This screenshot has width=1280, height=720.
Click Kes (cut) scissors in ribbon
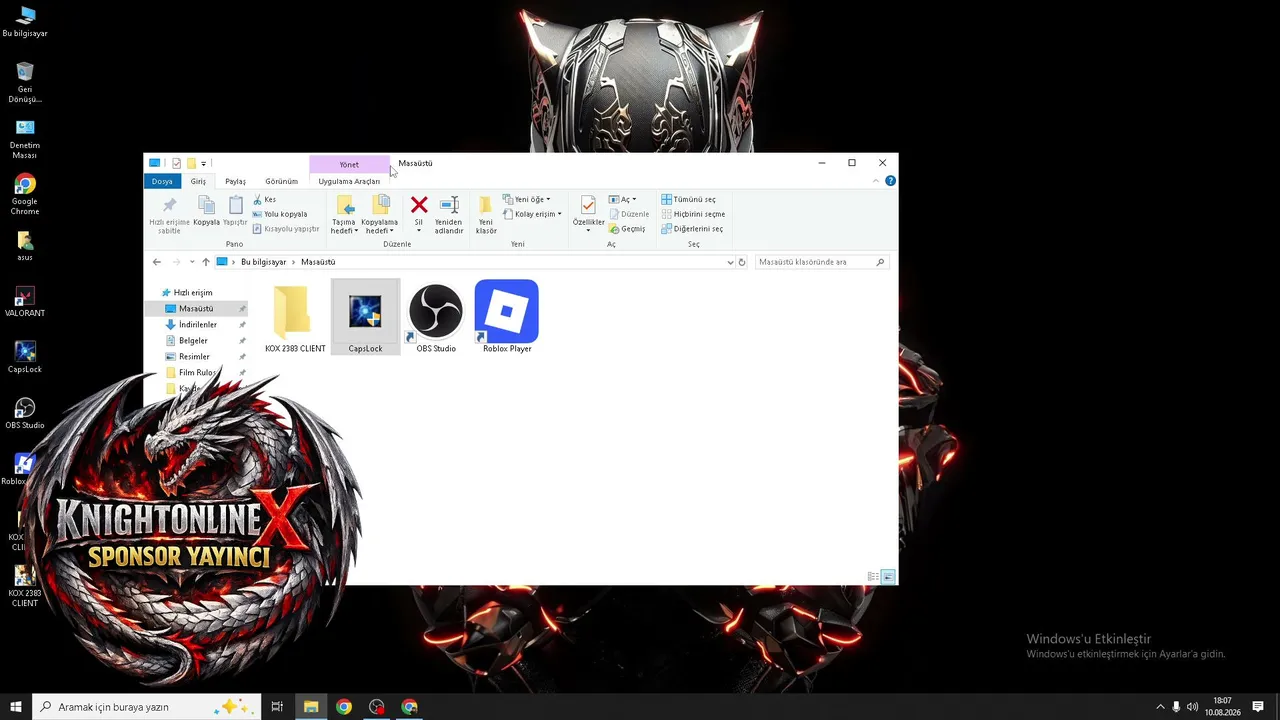coord(264,199)
